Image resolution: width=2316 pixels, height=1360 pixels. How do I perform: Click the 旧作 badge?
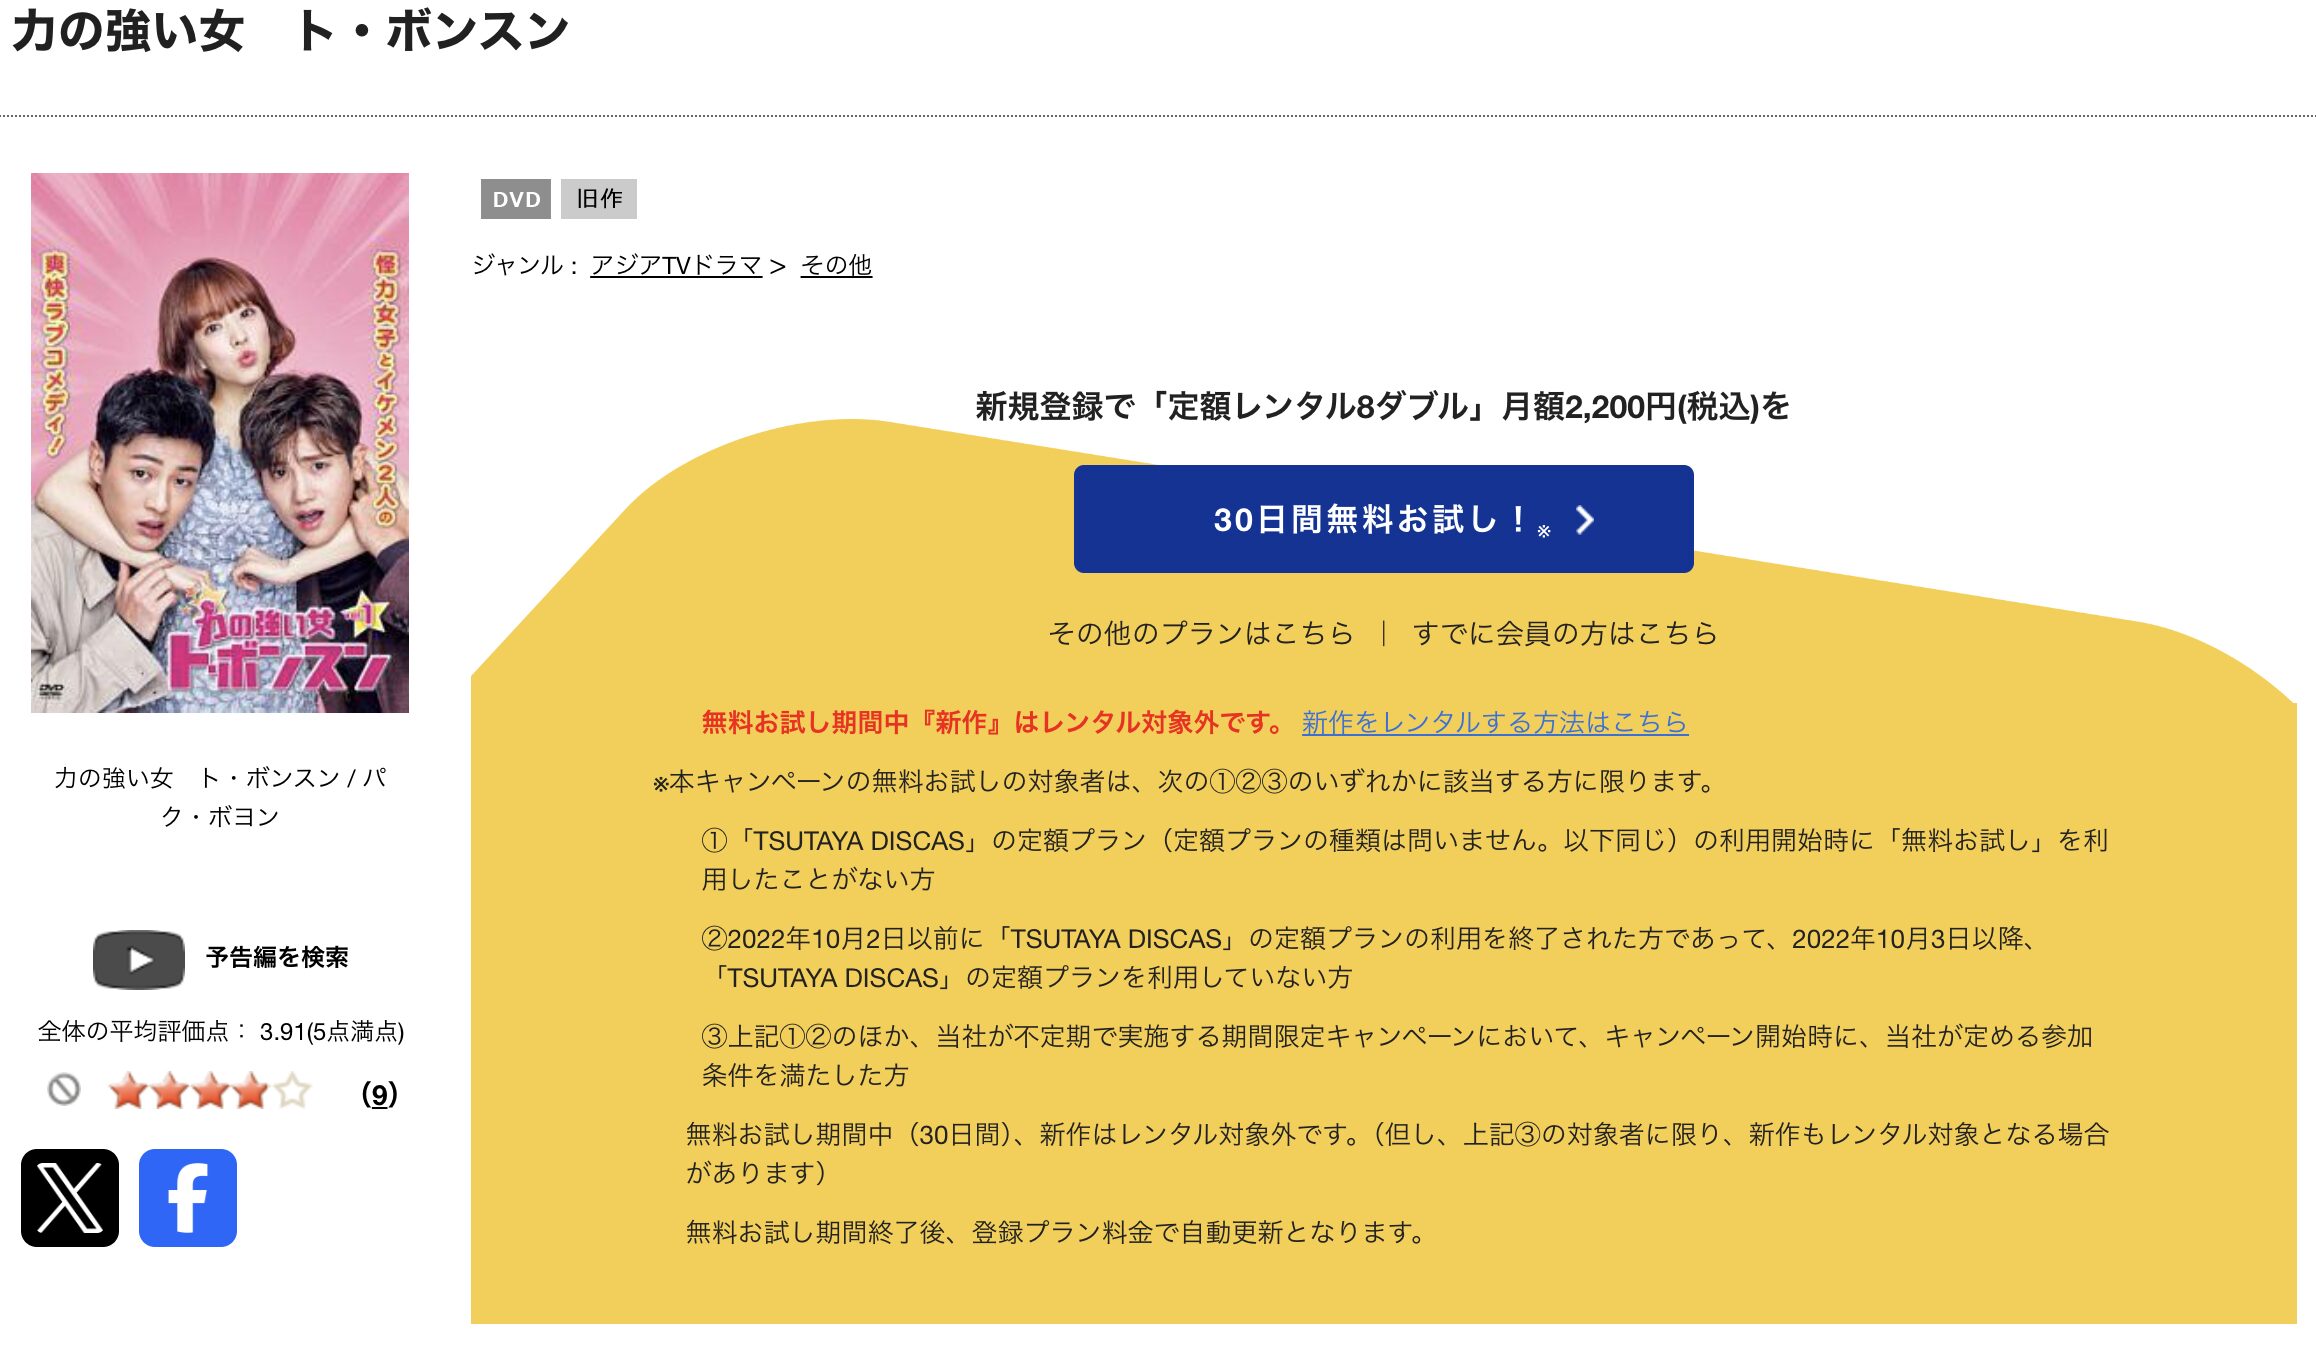[599, 199]
